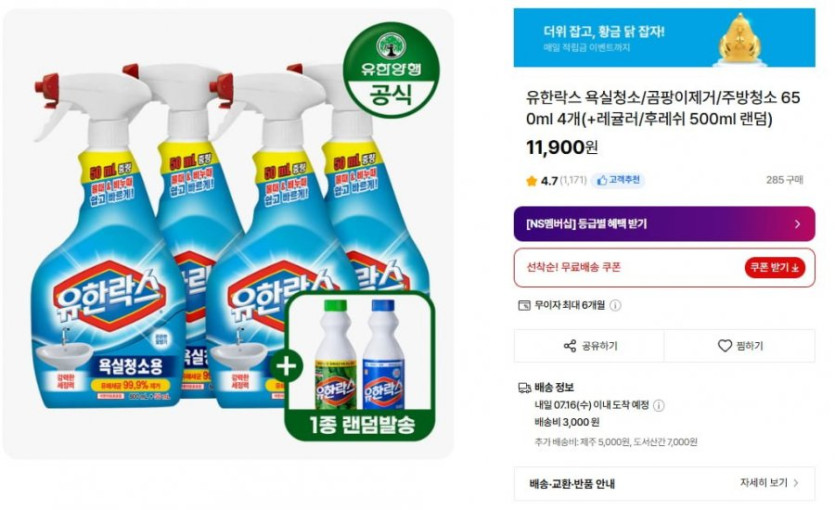Click the 선착순! 무료배송 쿠폰 banner text
The image size is (835, 510).
click(574, 267)
